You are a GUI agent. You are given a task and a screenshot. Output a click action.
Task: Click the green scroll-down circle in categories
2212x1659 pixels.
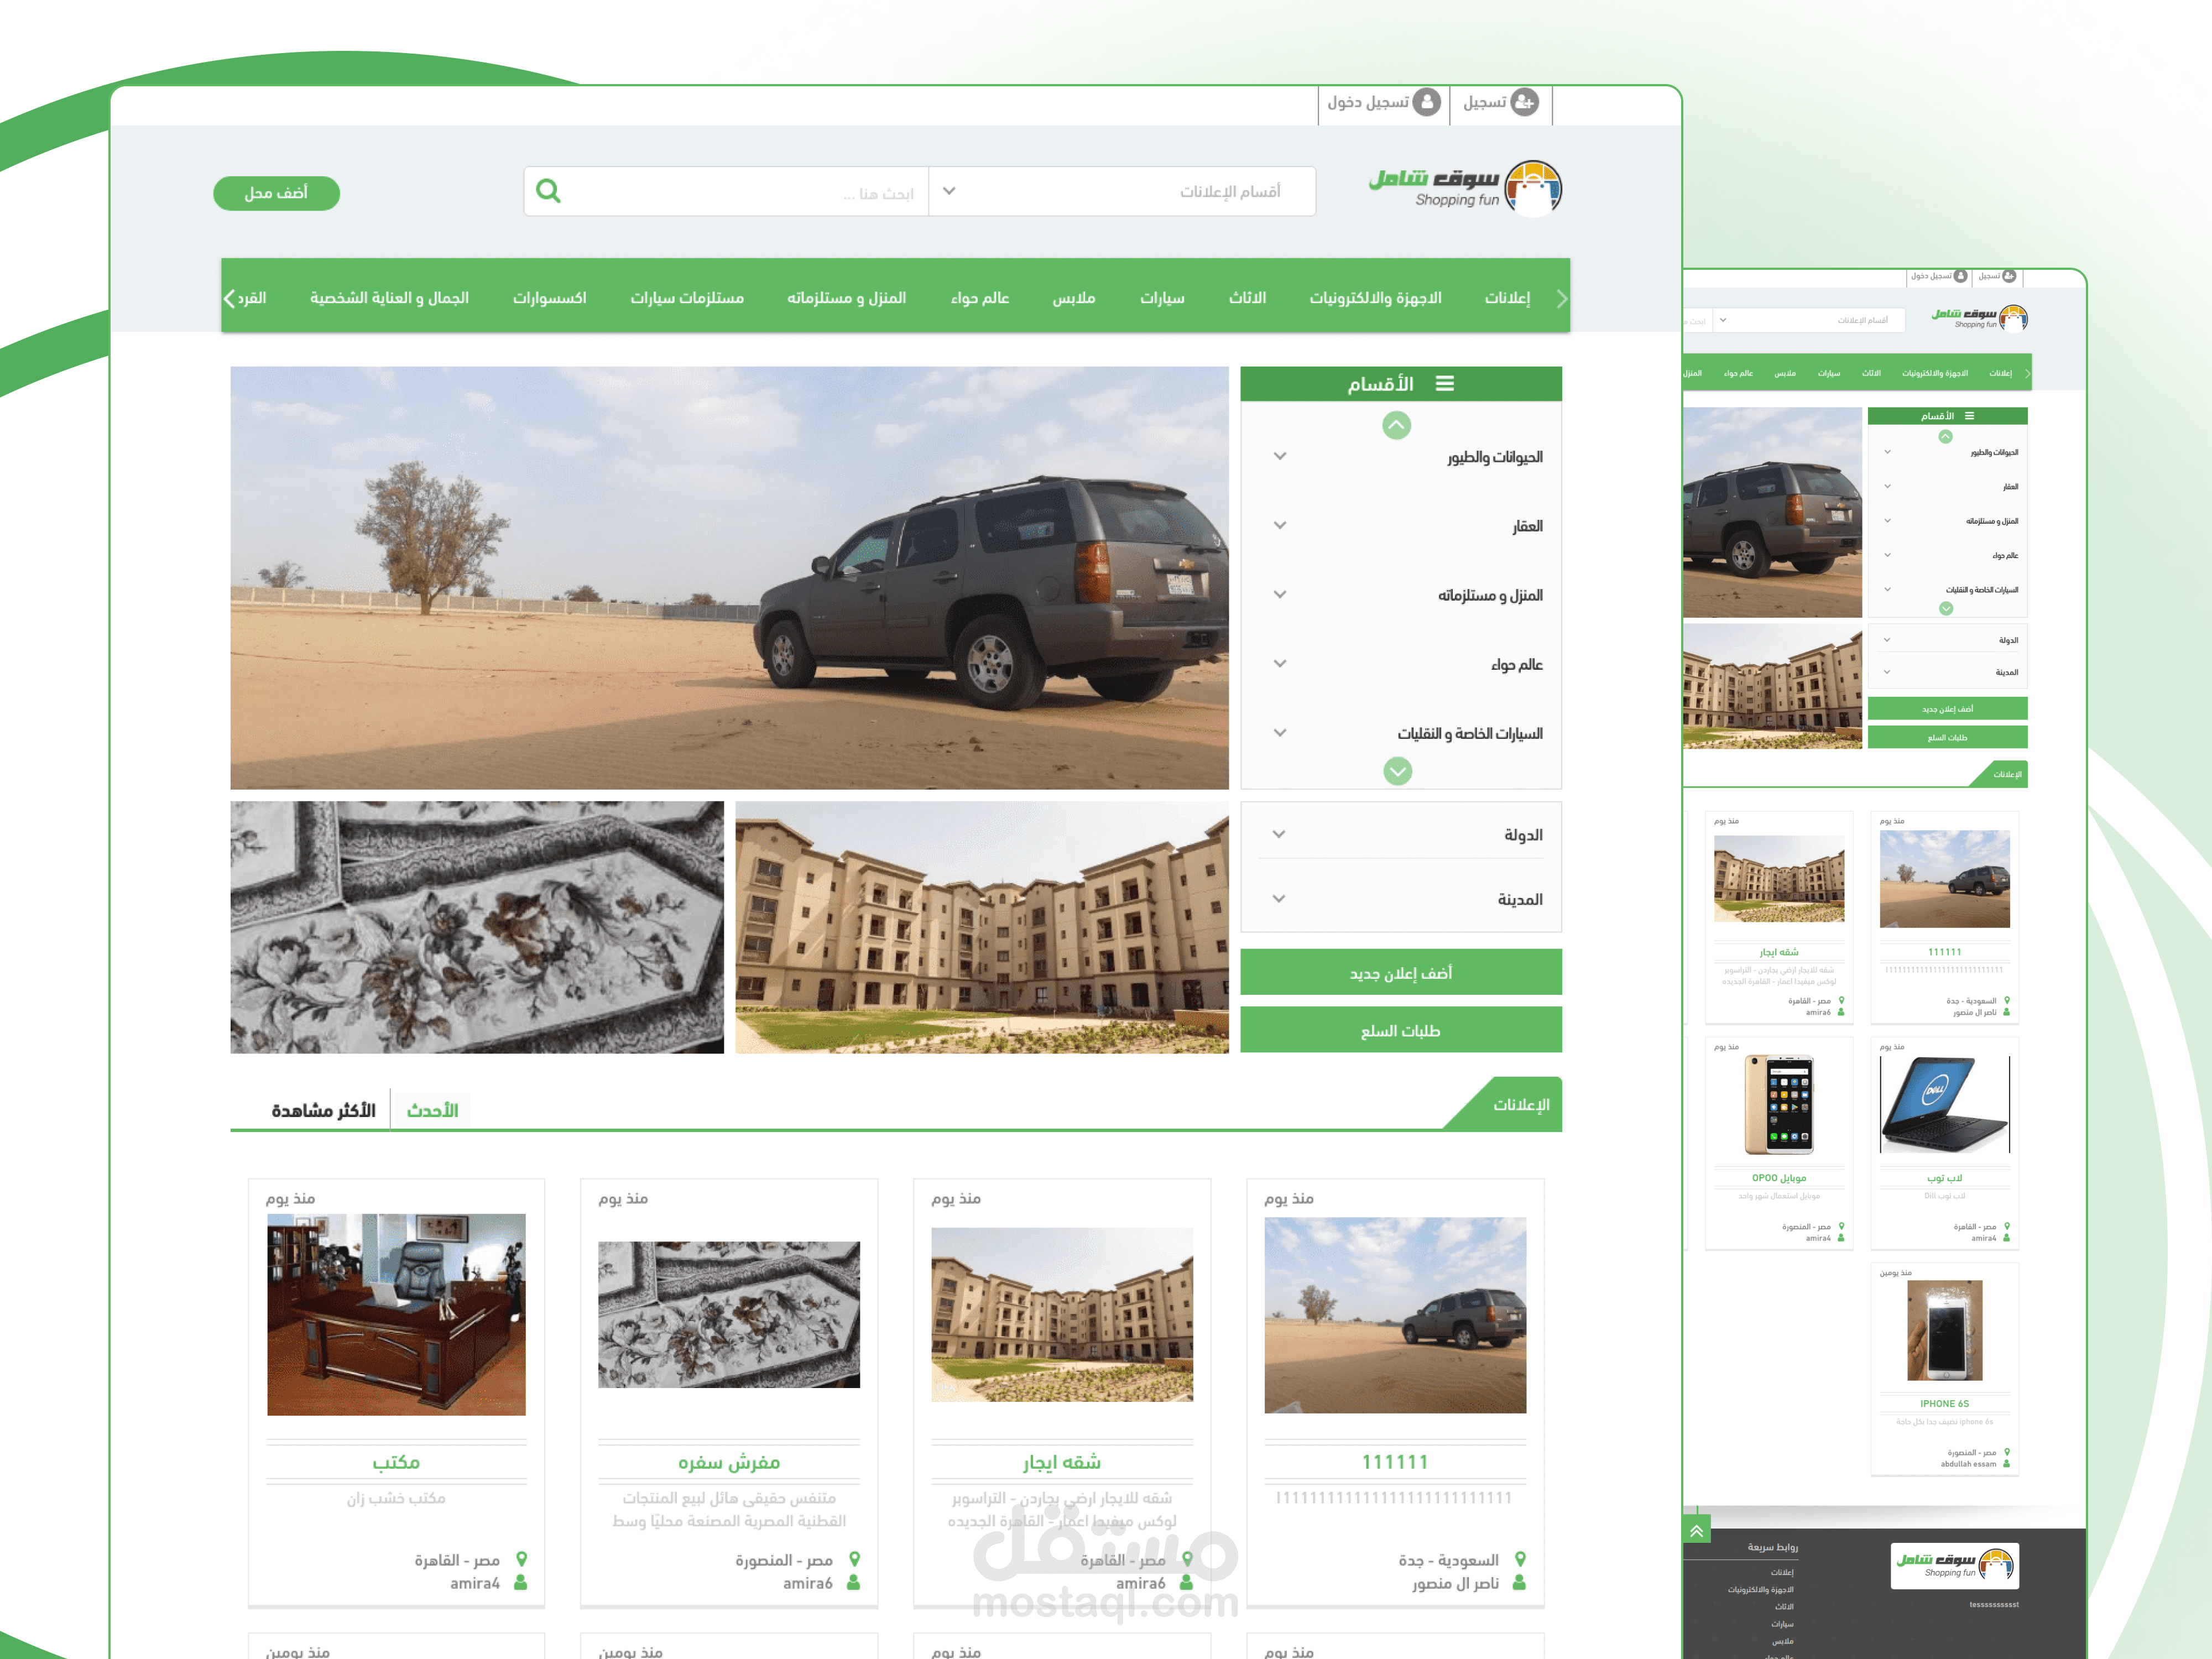(1397, 771)
